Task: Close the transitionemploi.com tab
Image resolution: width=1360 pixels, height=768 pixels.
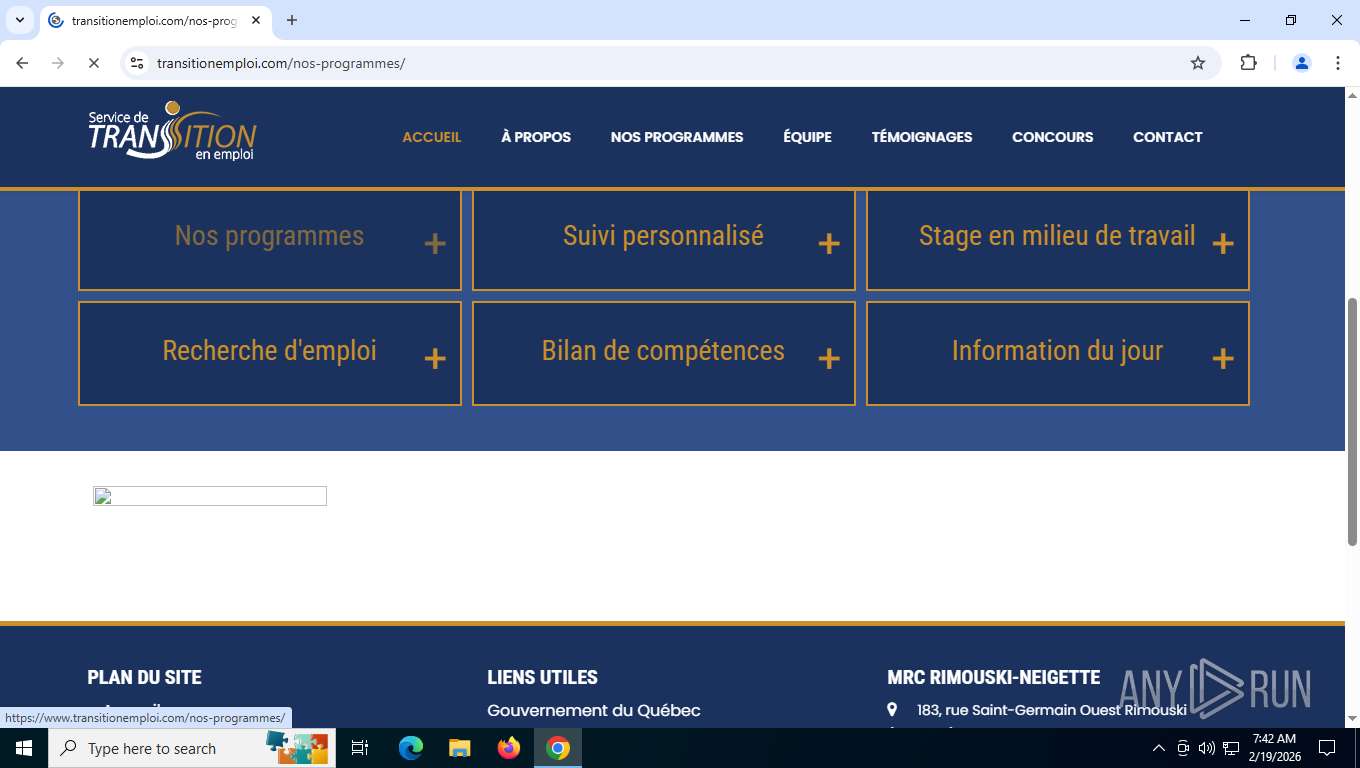Action: [256, 20]
